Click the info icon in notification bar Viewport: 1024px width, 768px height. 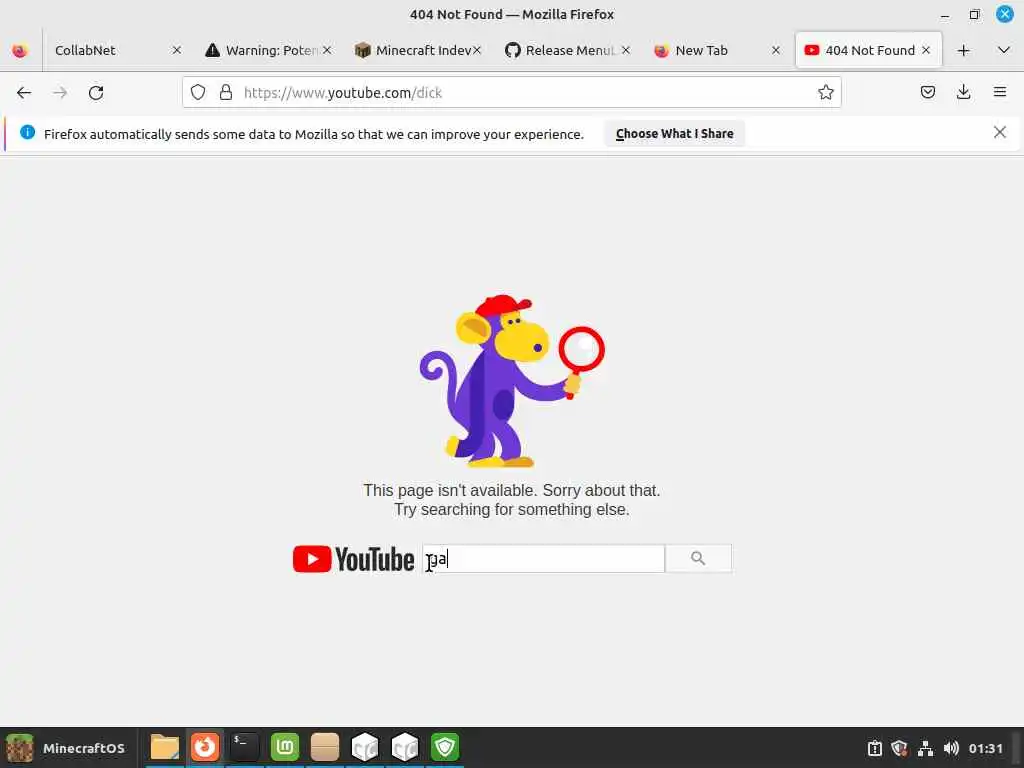pos(27,133)
